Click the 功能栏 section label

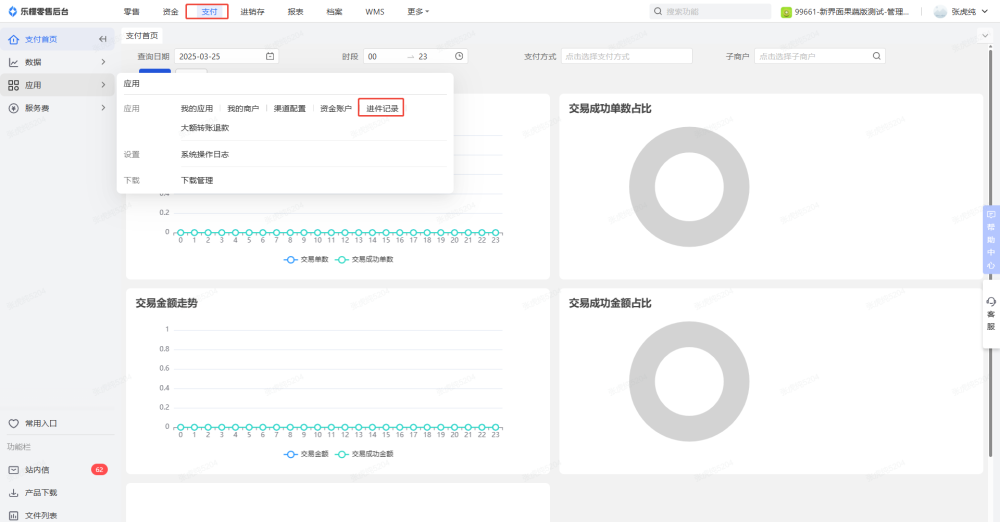pos(18,447)
